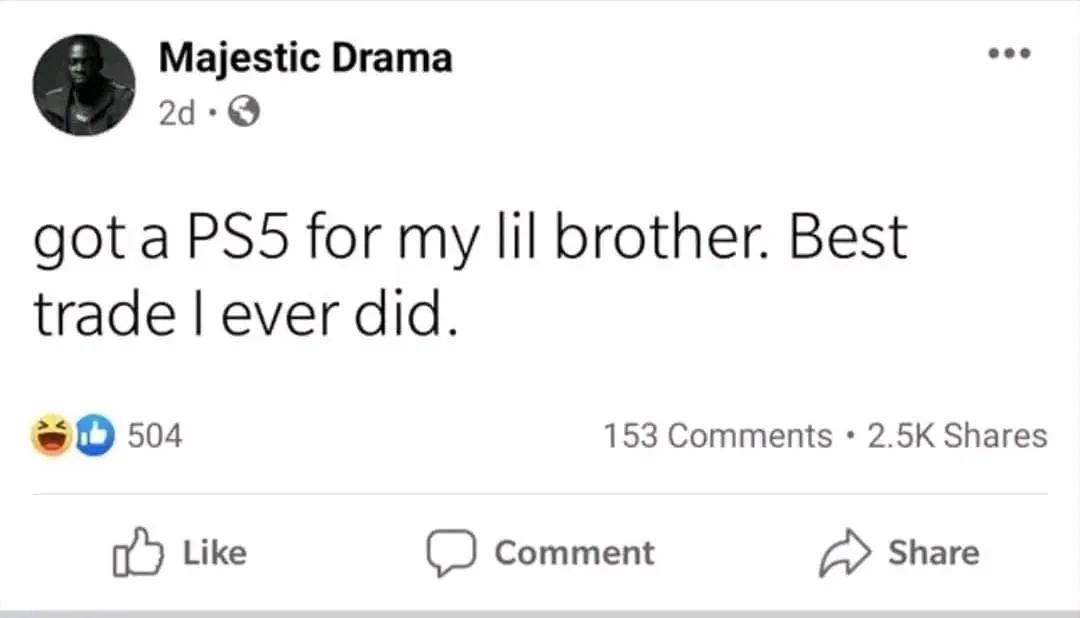Click the "2d" post timestamp
The width and height of the screenshot is (1080, 618).
pos(177,114)
